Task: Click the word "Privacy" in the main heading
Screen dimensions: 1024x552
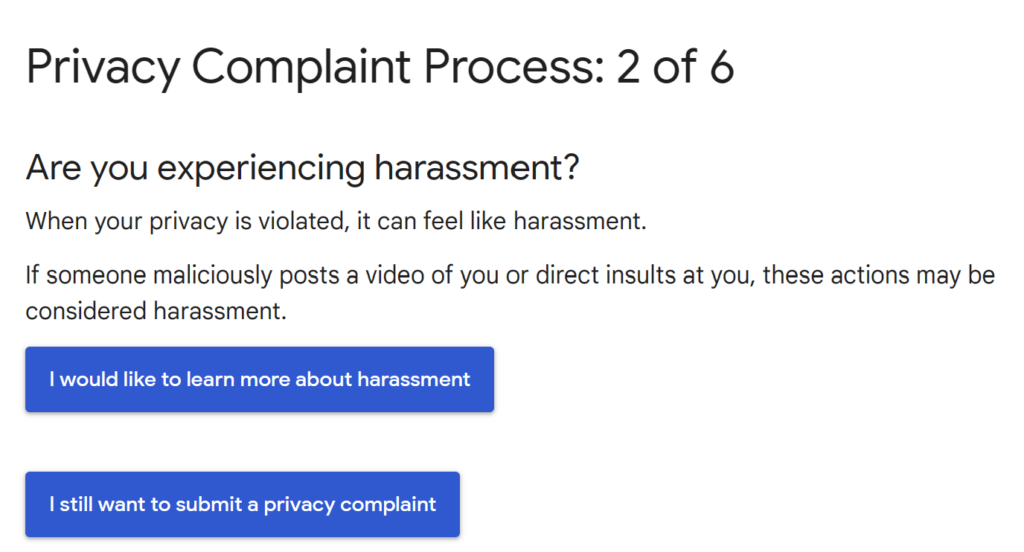Action: [102, 67]
